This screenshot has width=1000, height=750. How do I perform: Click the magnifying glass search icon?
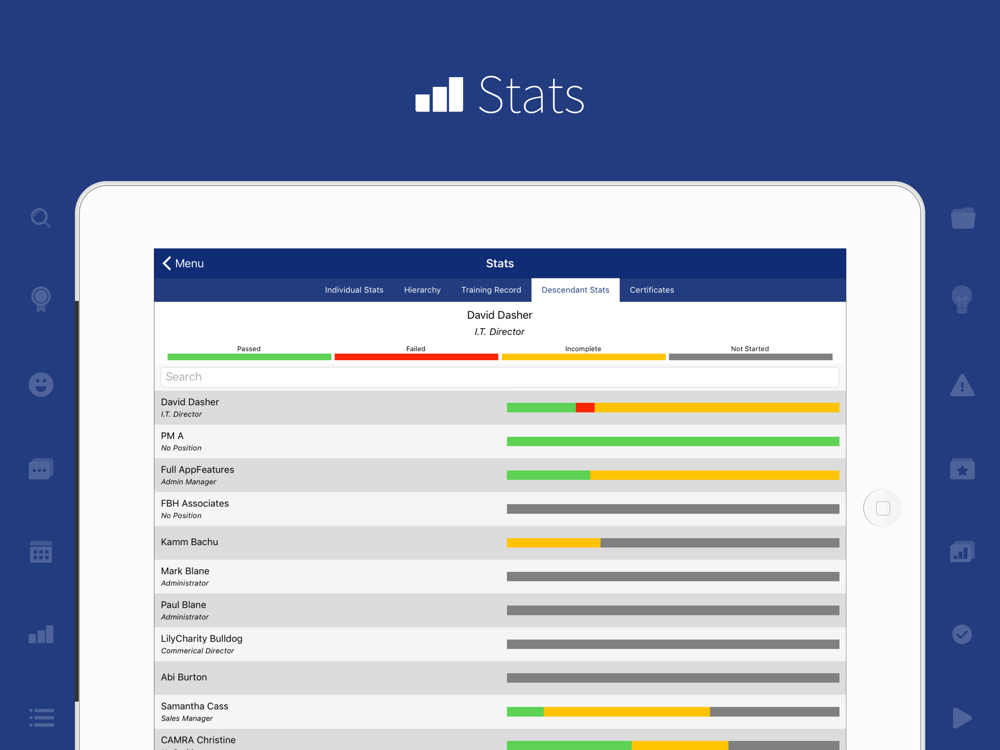pyautogui.click(x=41, y=218)
